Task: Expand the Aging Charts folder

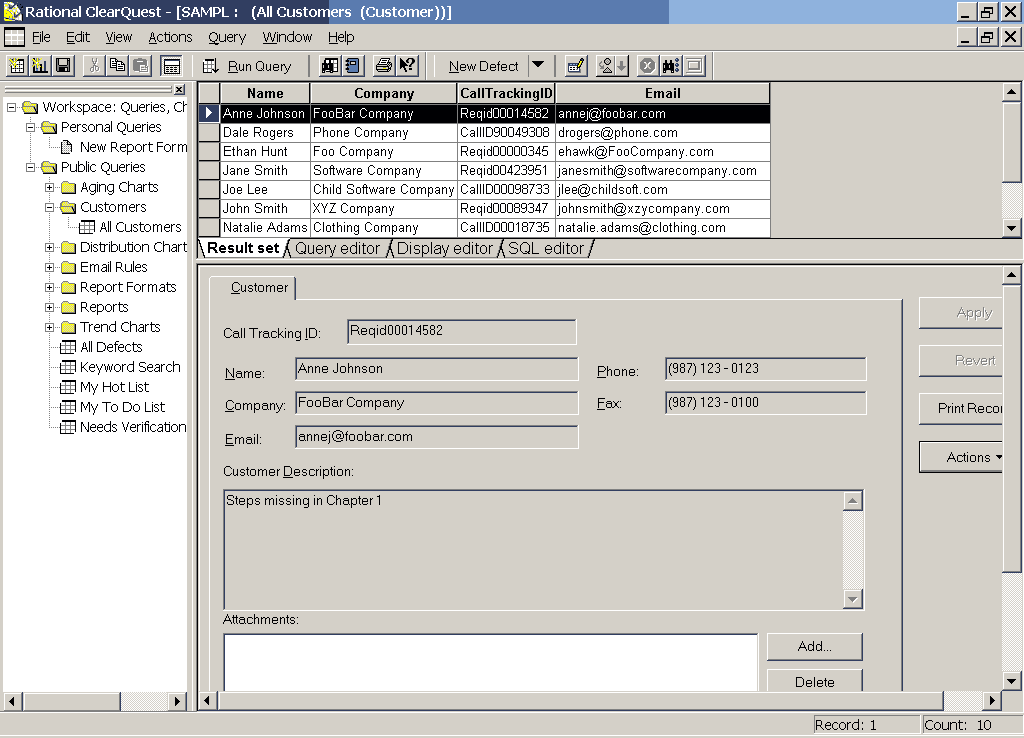Action: coord(50,187)
